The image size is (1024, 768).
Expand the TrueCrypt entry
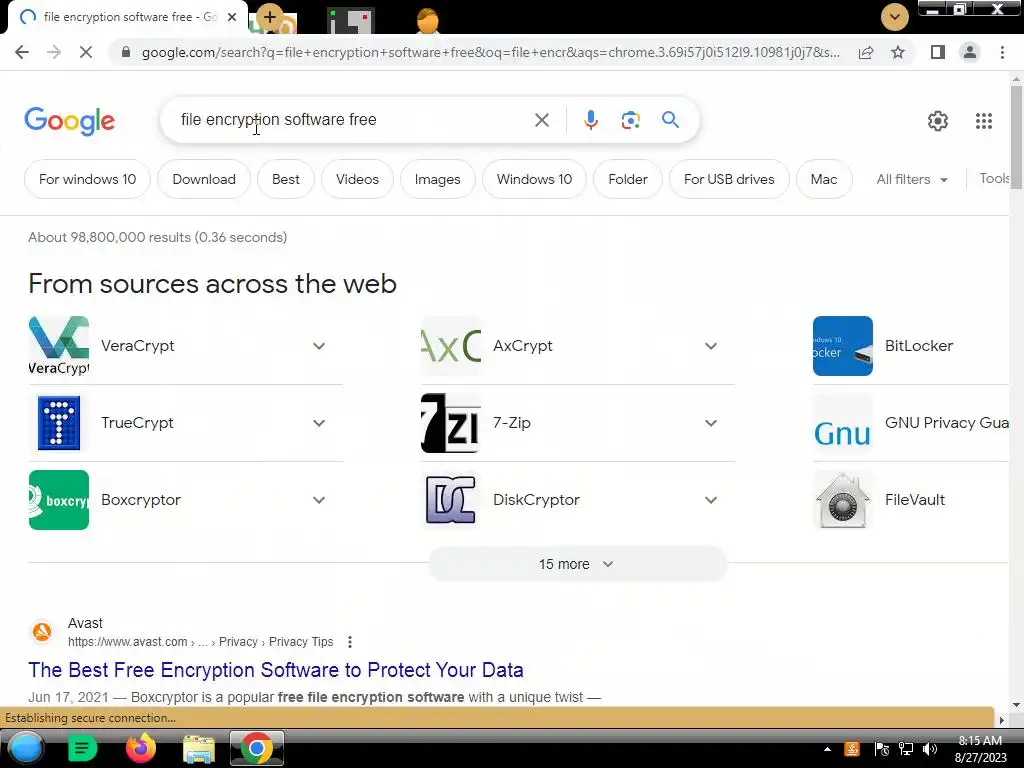tap(319, 423)
